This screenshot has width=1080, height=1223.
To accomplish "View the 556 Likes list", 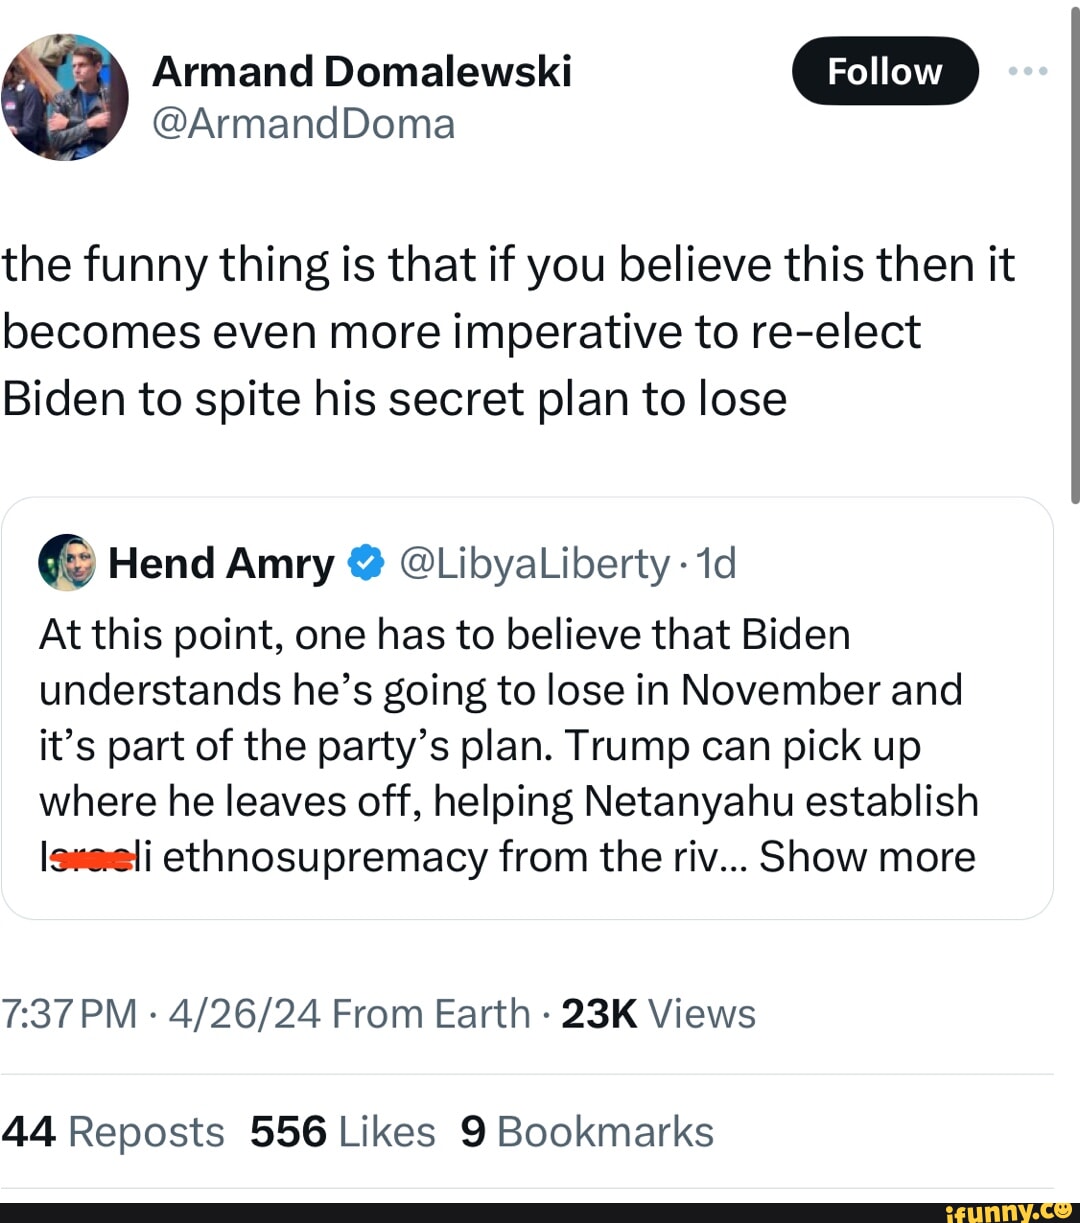I will [x=342, y=1132].
